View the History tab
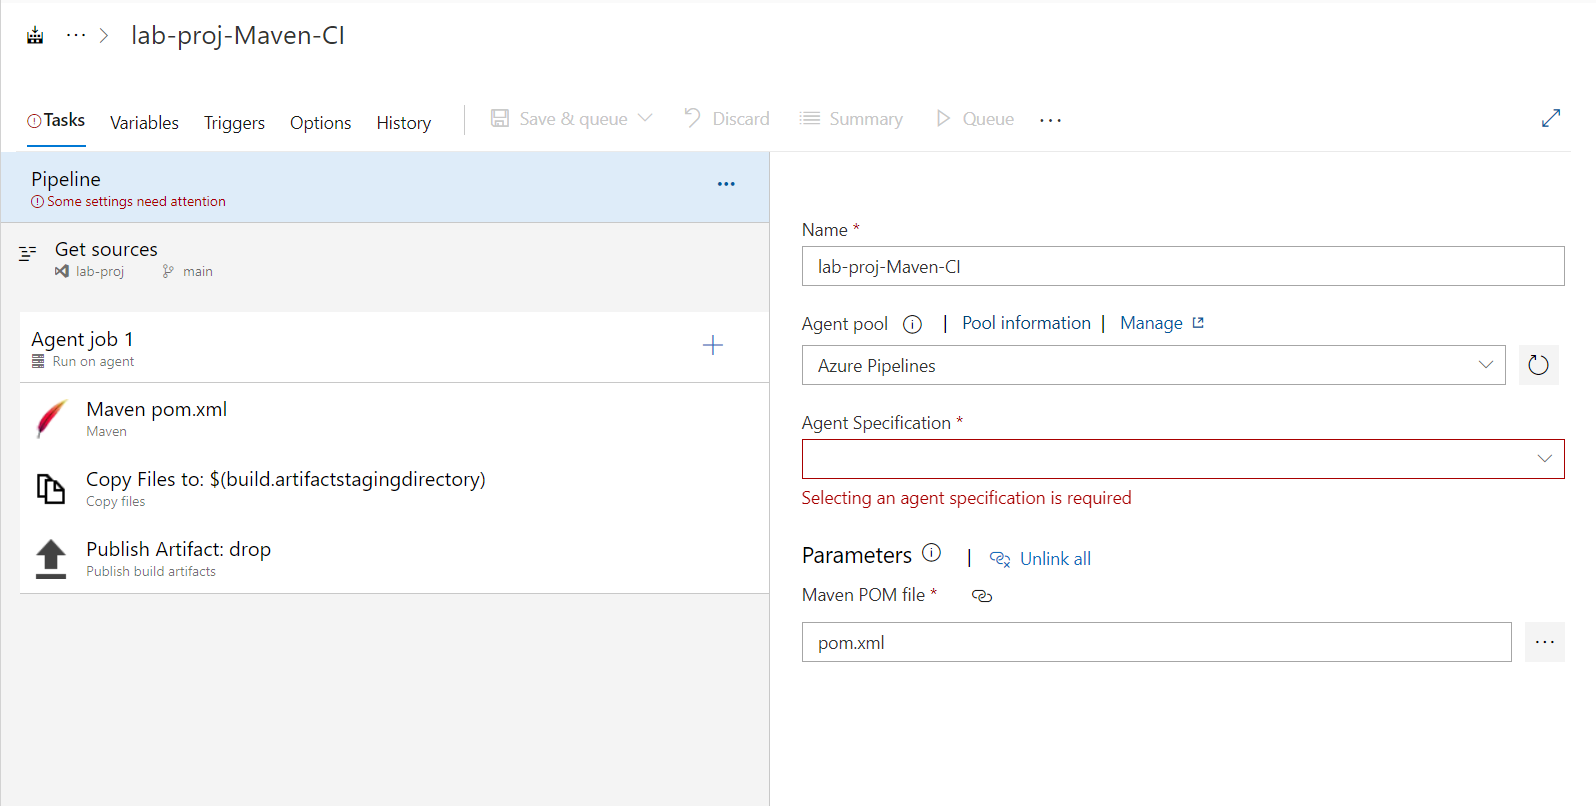This screenshot has width=1596, height=806. (x=404, y=123)
